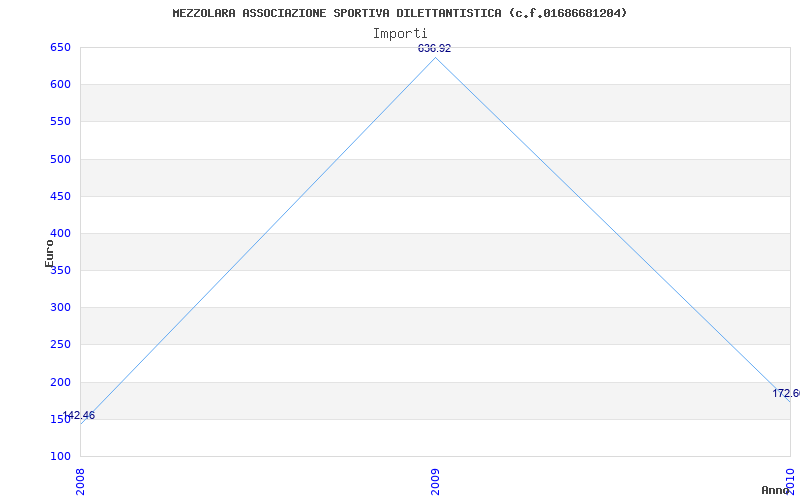The image size is (800, 500).
Task: Select the 2008 x-axis label
Action: (80, 481)
